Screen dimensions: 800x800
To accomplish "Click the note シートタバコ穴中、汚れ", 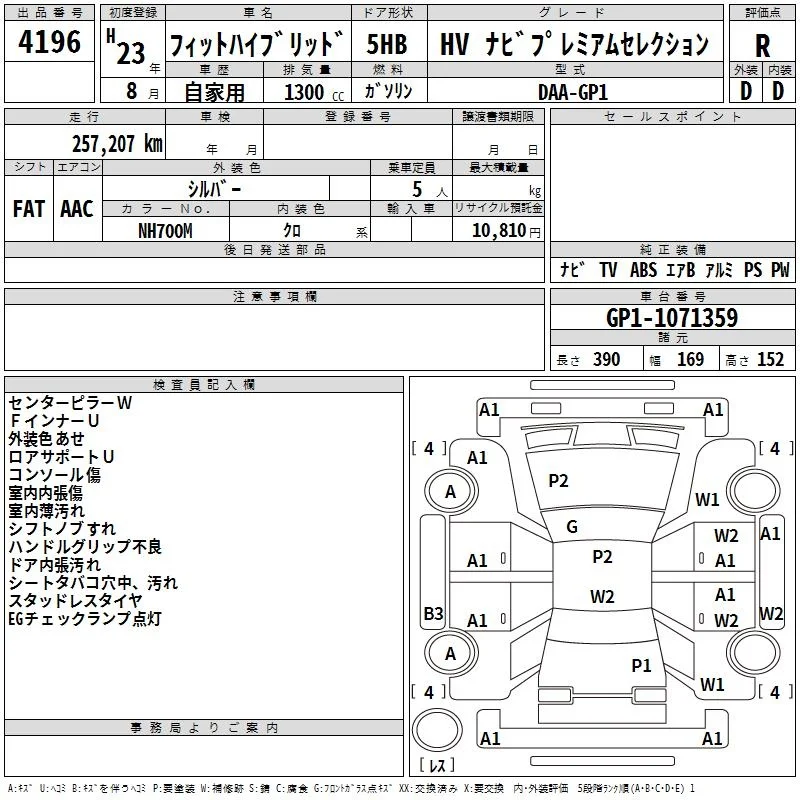I will pos(93,583).
